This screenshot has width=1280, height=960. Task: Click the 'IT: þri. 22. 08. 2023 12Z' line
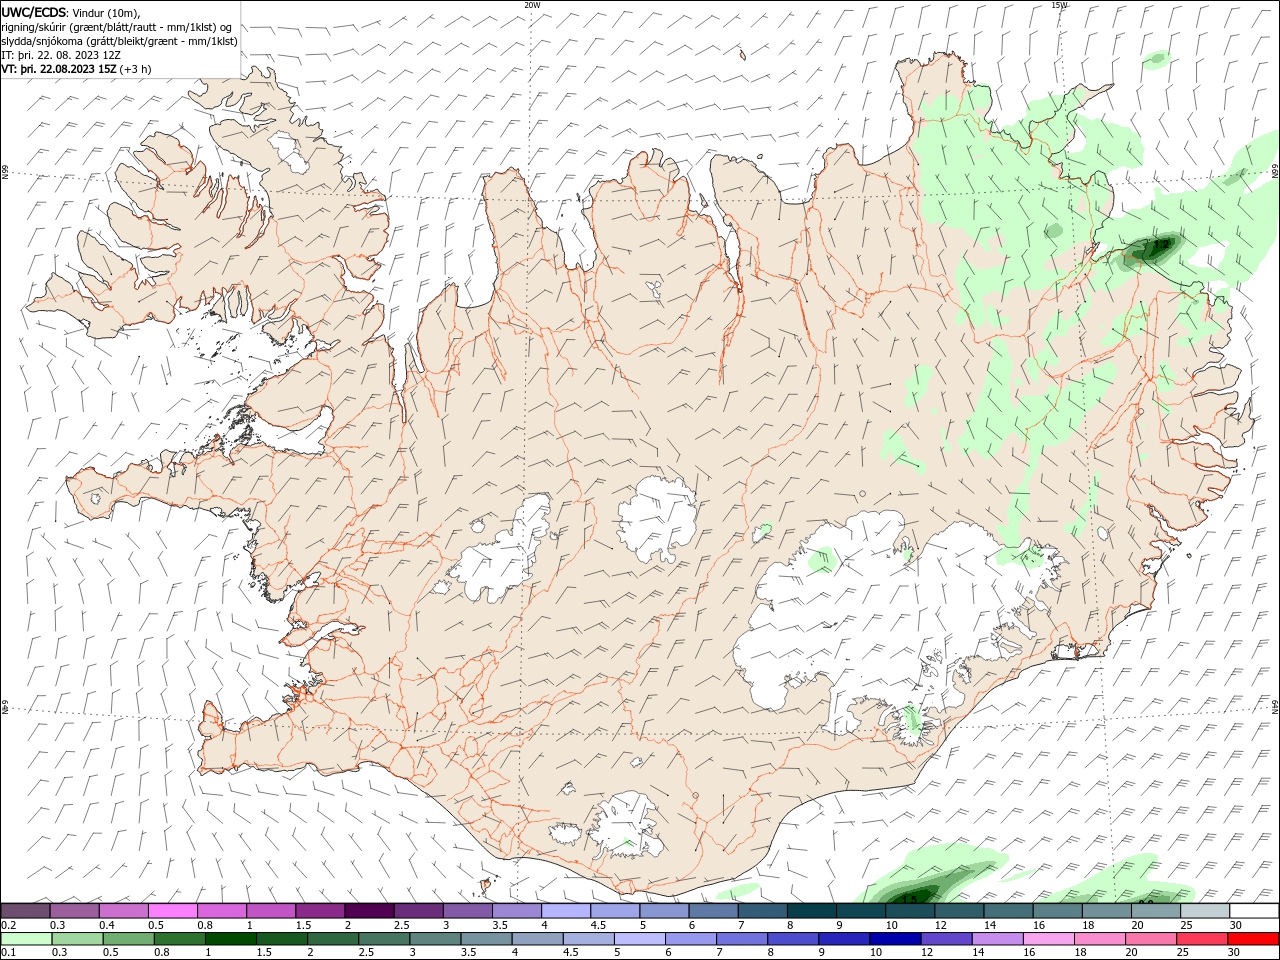tap(61, 55)
